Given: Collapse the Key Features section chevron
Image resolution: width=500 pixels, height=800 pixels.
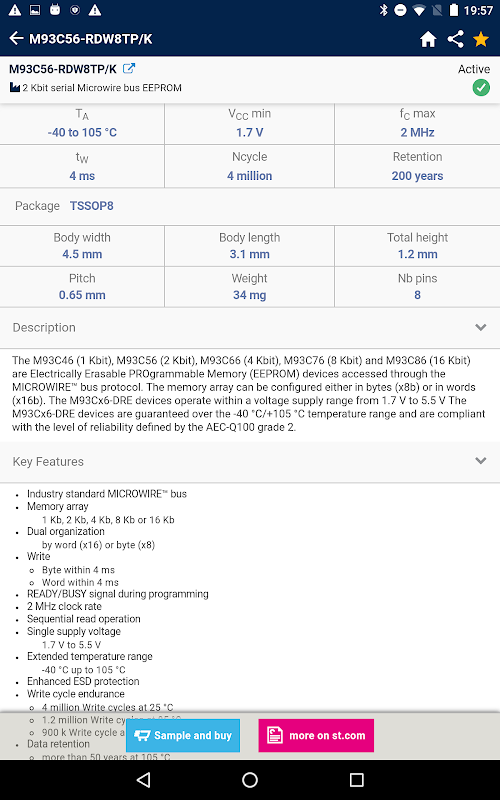Looking at the screenshot, I should tap(480, 461).
